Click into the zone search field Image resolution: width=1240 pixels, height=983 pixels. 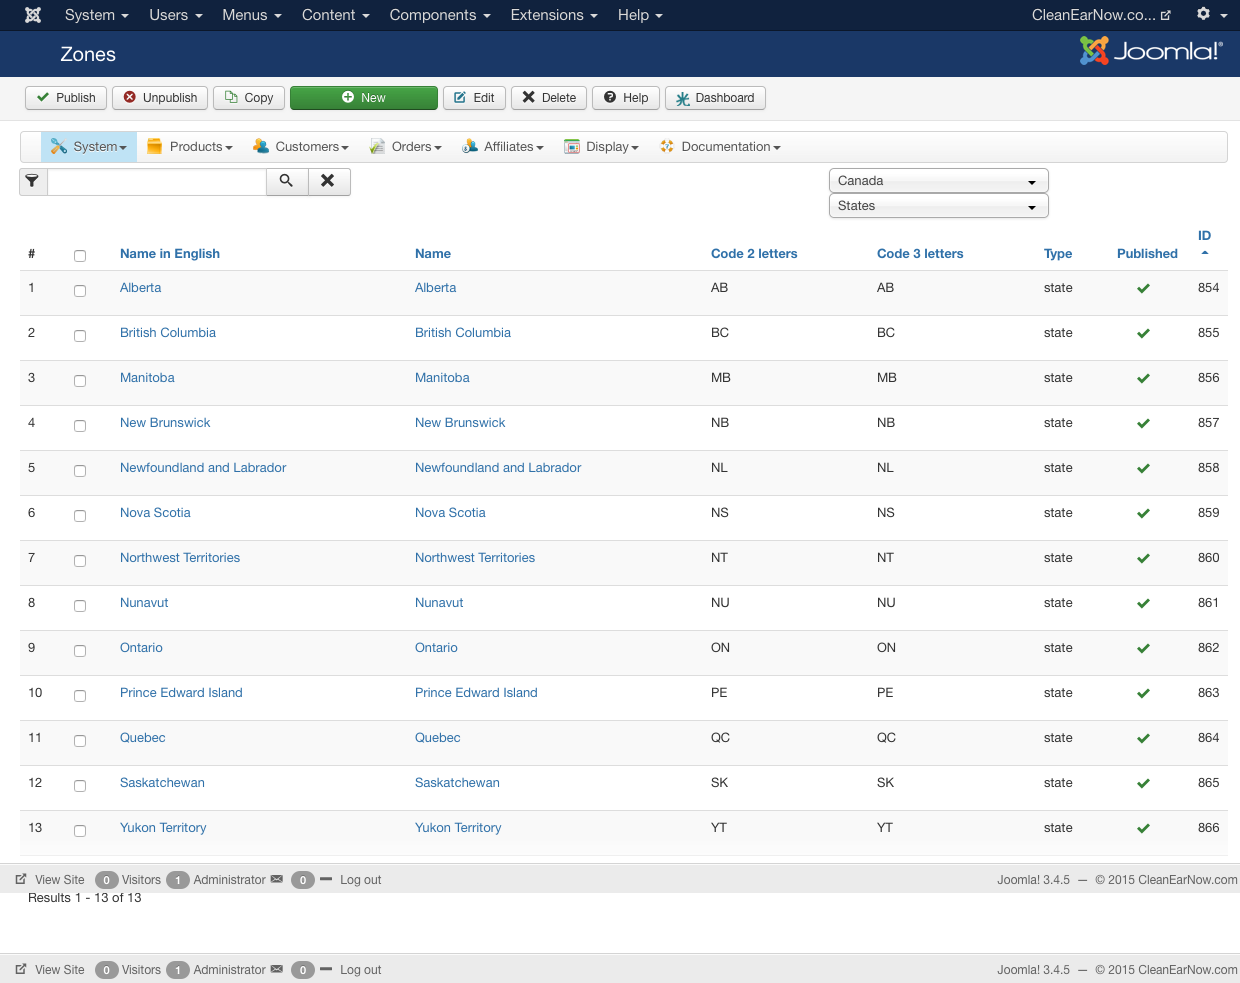[157, 181]
